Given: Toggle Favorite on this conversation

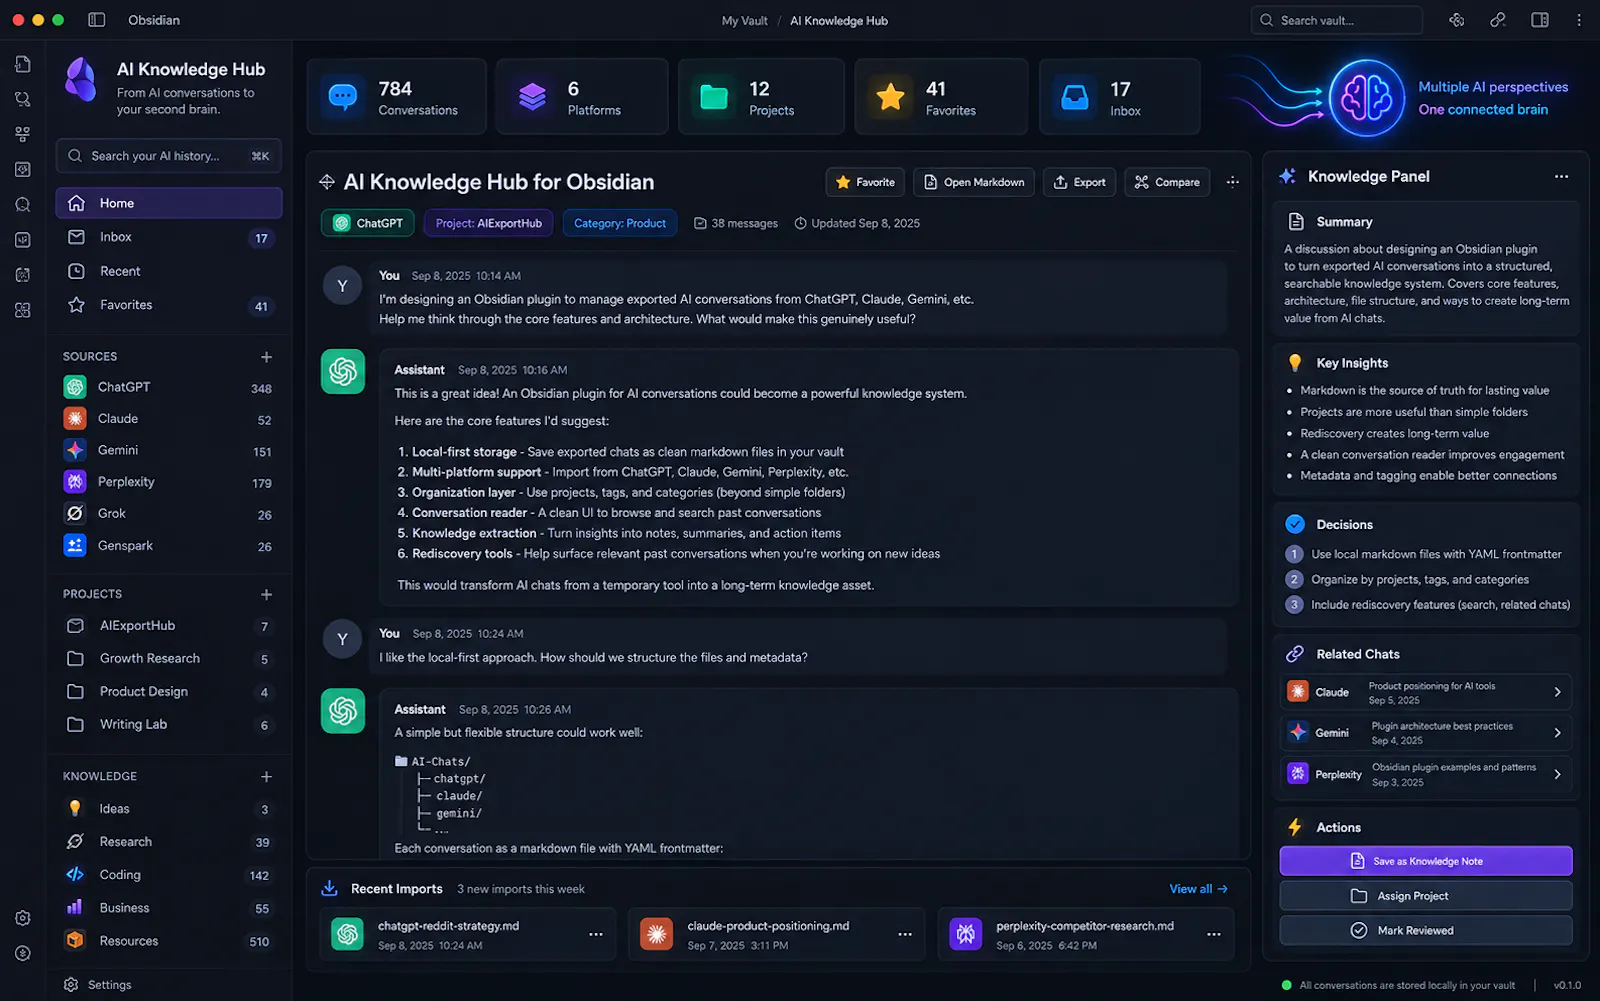Looking at the screenshot, I should tap(865, 182).
